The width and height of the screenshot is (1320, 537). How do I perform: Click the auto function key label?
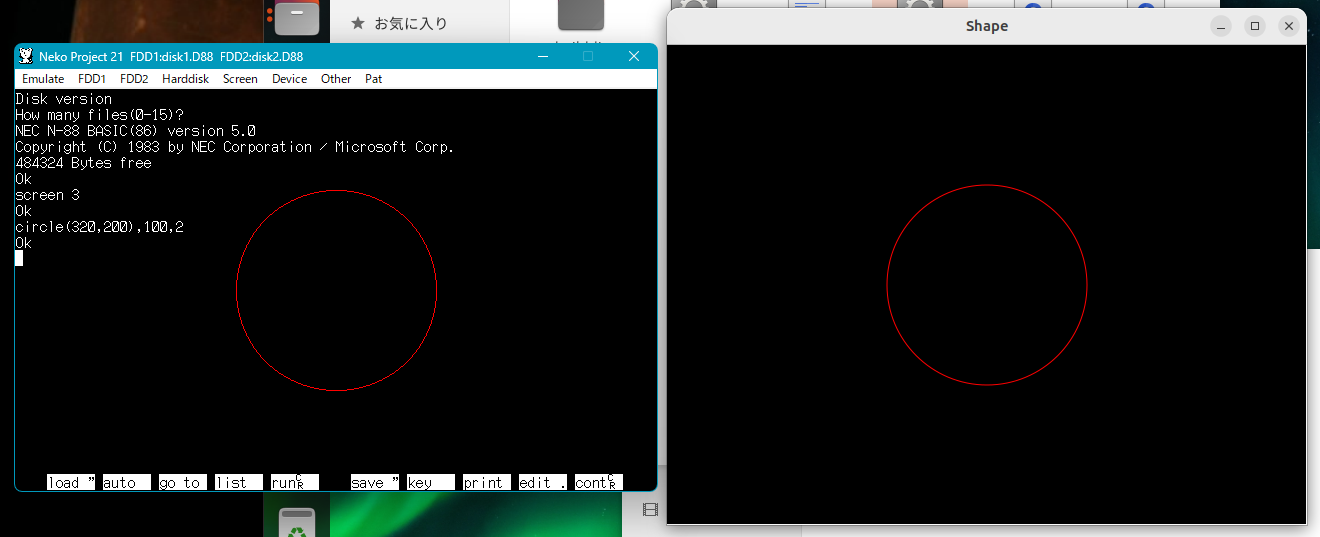pos(126,482)
